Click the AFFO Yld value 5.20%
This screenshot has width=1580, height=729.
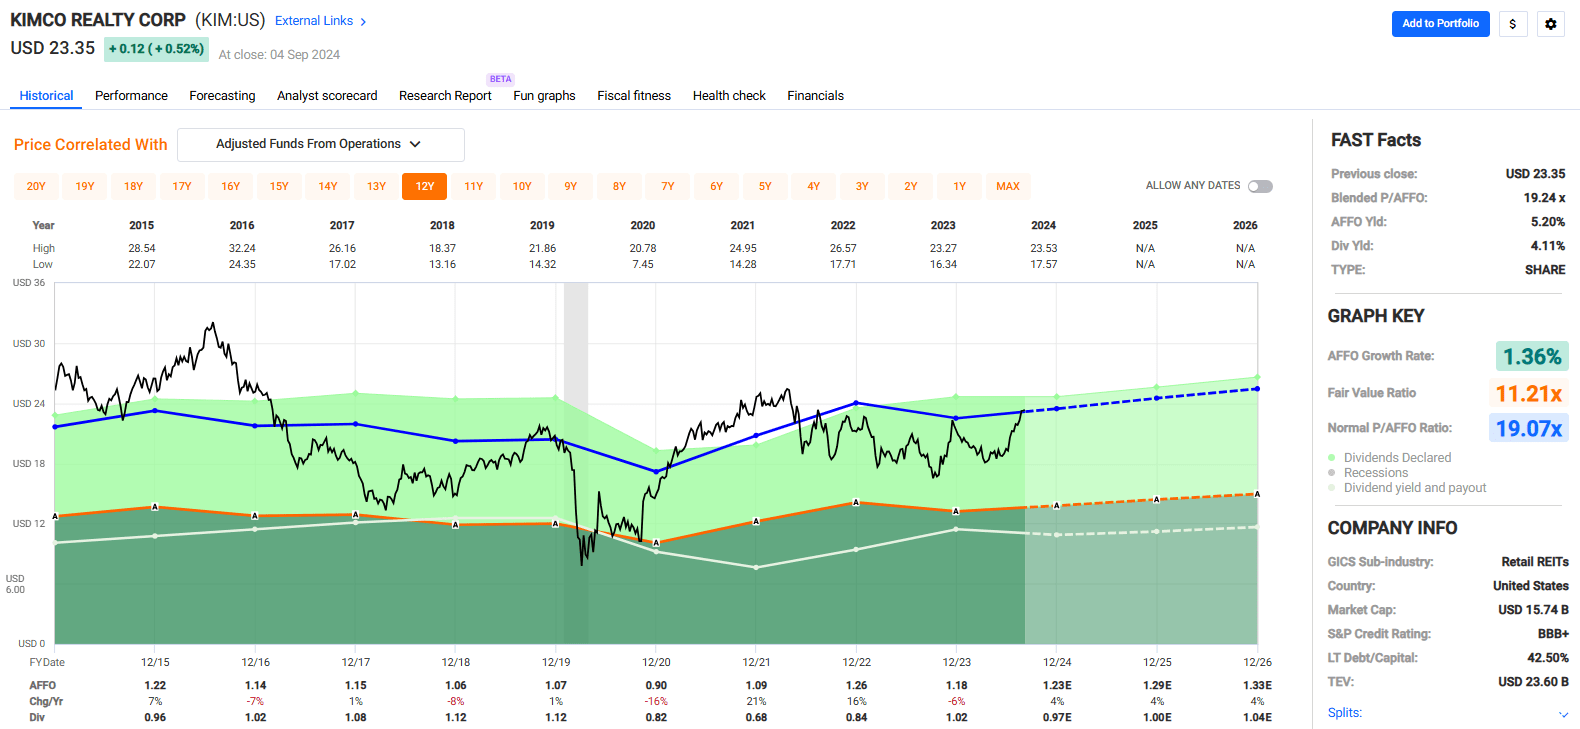(x=1548, y=222)
